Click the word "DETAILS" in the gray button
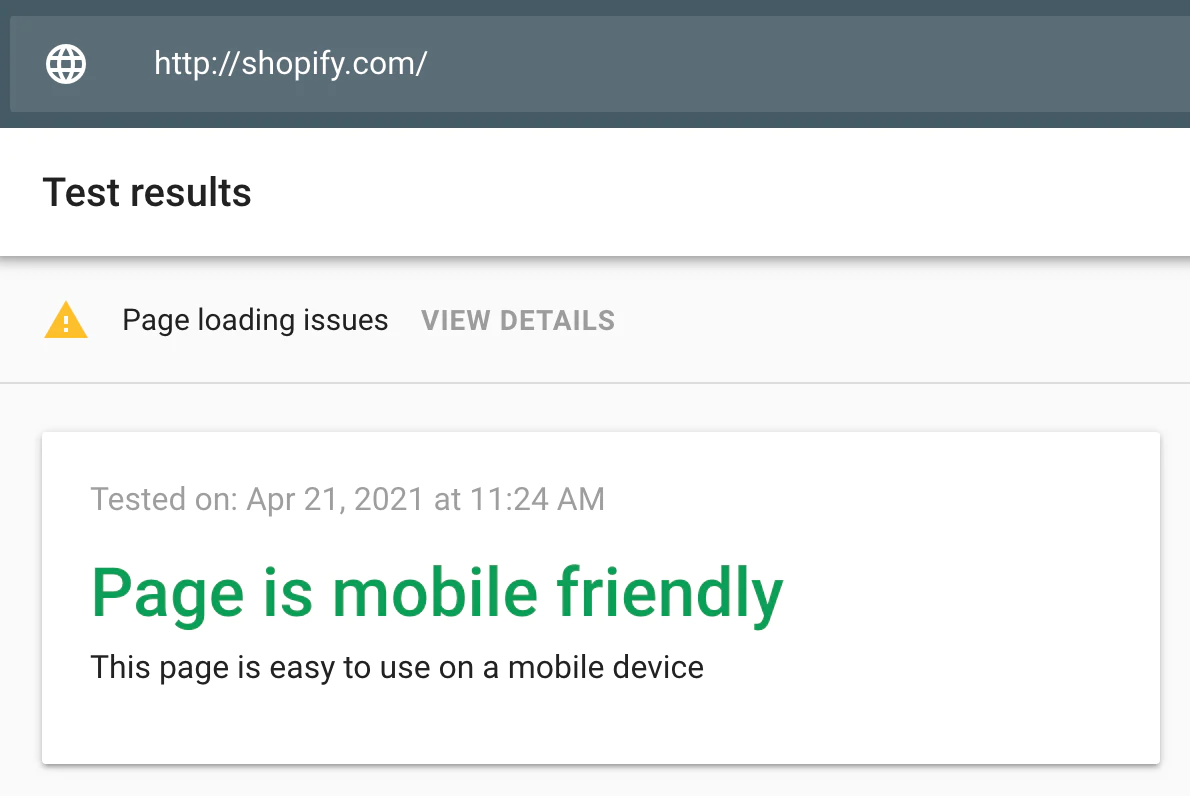The height and width of the screenshot is (796, 1190). 557,321
